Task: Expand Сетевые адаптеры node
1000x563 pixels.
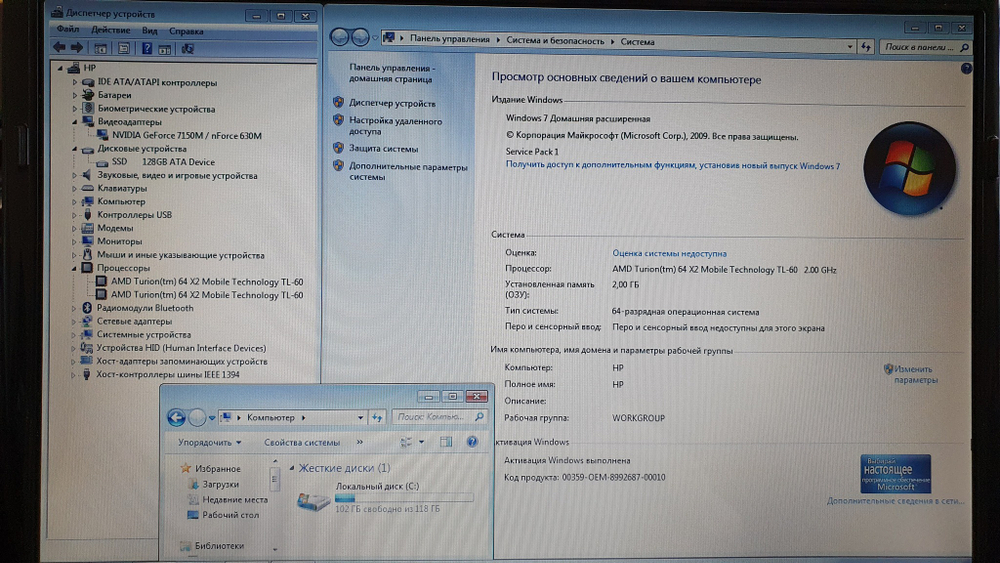Action: coord(74,321)
